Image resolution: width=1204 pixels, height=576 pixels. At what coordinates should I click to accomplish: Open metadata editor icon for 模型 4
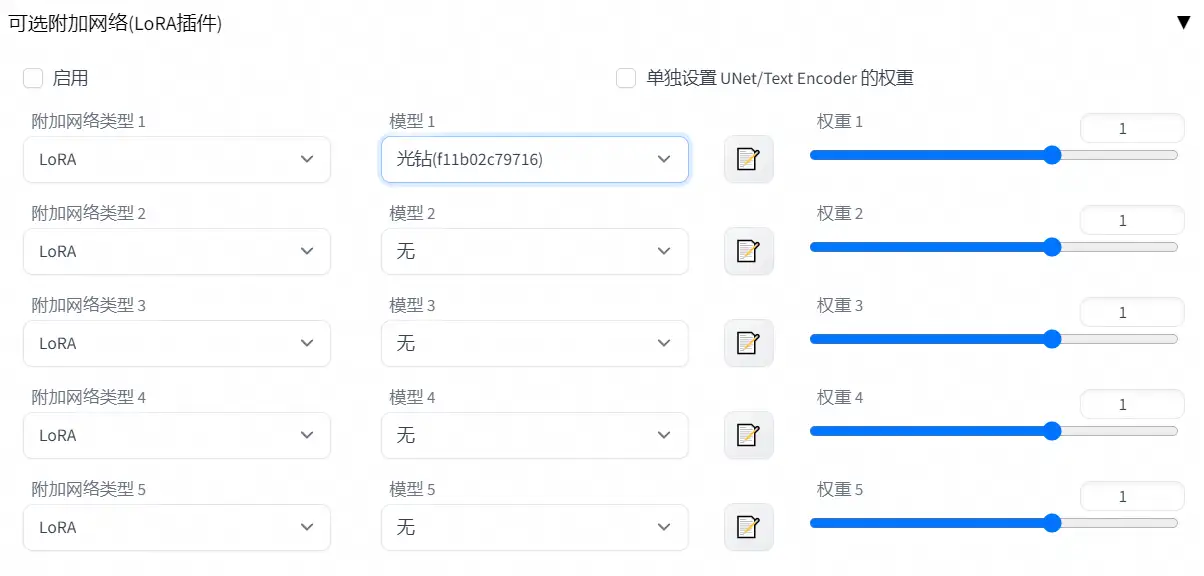coord(749,435)
